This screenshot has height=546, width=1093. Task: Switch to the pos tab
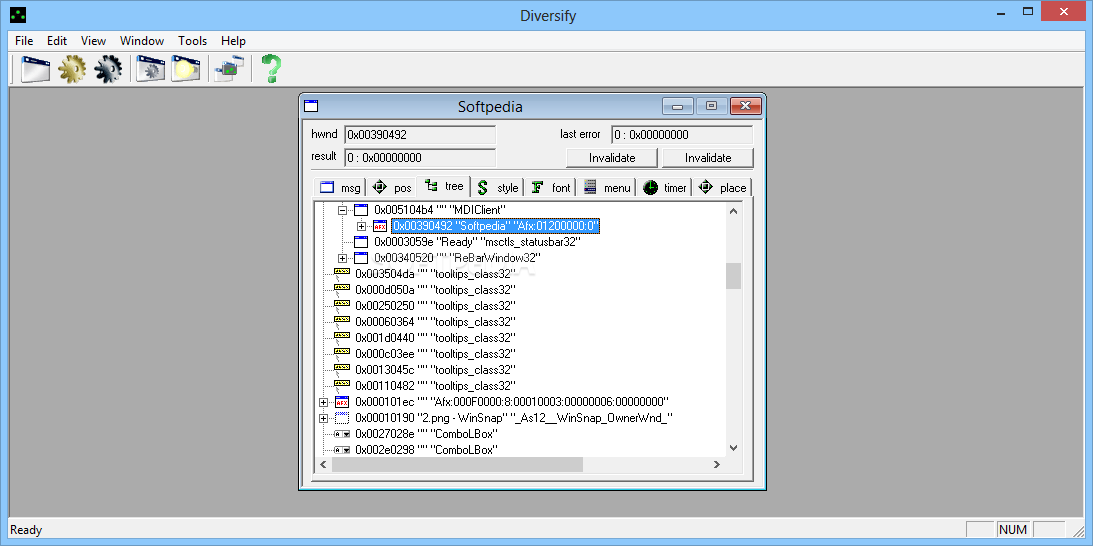click(x=391, y=188)
